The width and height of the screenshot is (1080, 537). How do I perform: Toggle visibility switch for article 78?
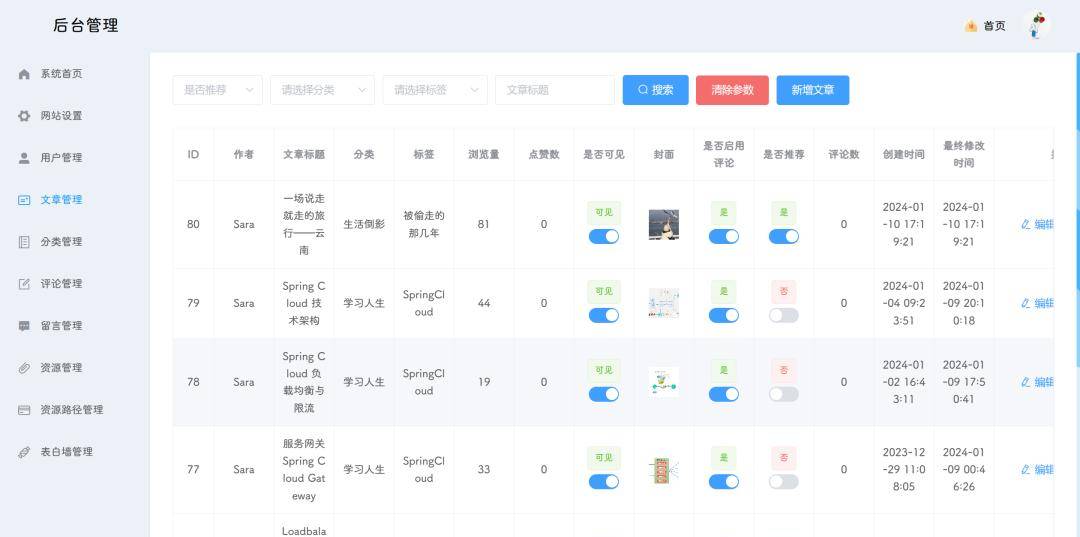pyautogui.click(x=603, y=394)
